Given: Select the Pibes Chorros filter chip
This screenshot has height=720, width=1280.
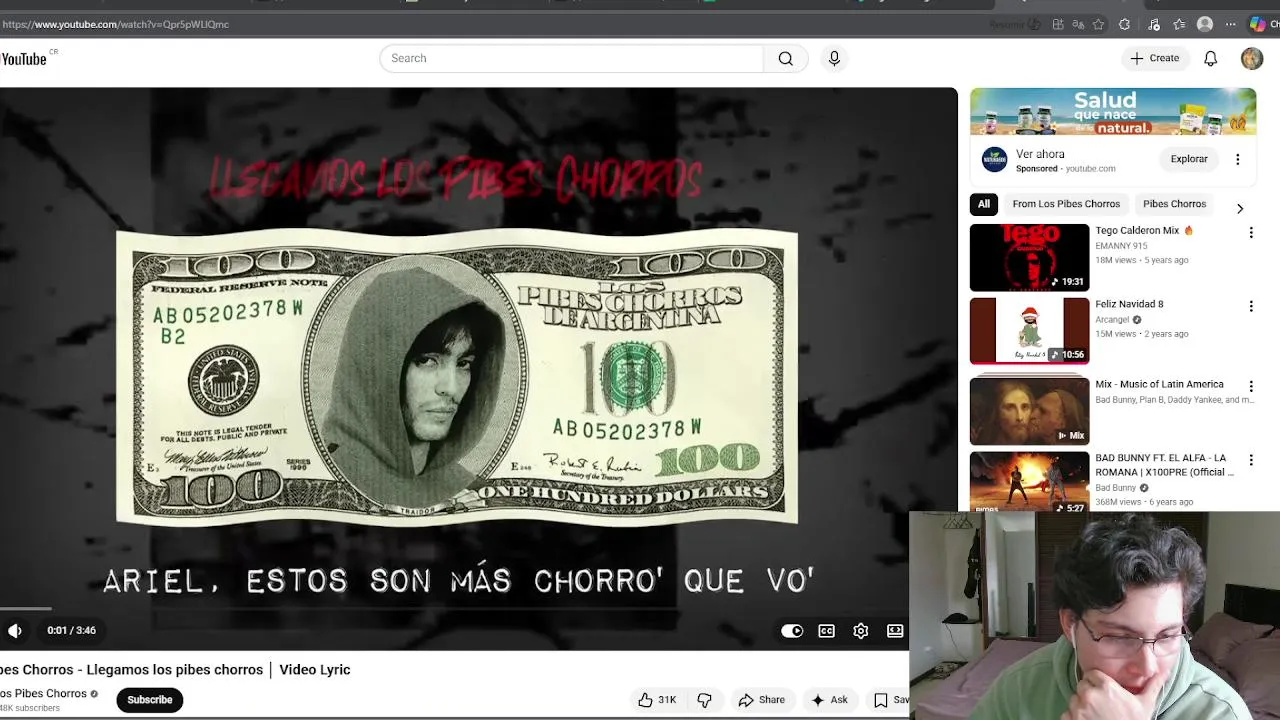Looking at the screenshot, I should 1174,204.
